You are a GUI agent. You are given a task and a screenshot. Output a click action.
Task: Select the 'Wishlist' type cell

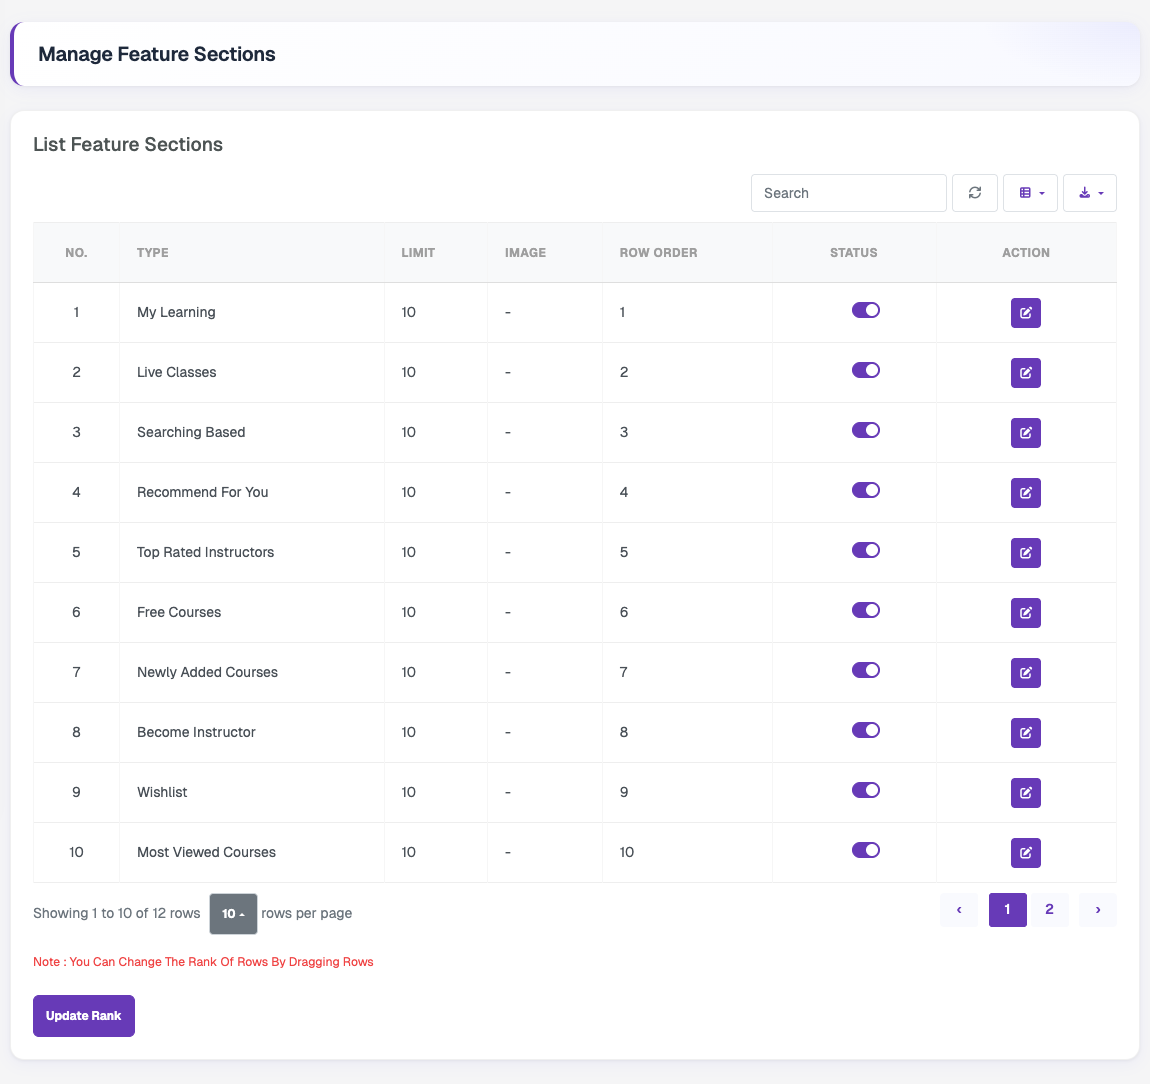[252, 793]
